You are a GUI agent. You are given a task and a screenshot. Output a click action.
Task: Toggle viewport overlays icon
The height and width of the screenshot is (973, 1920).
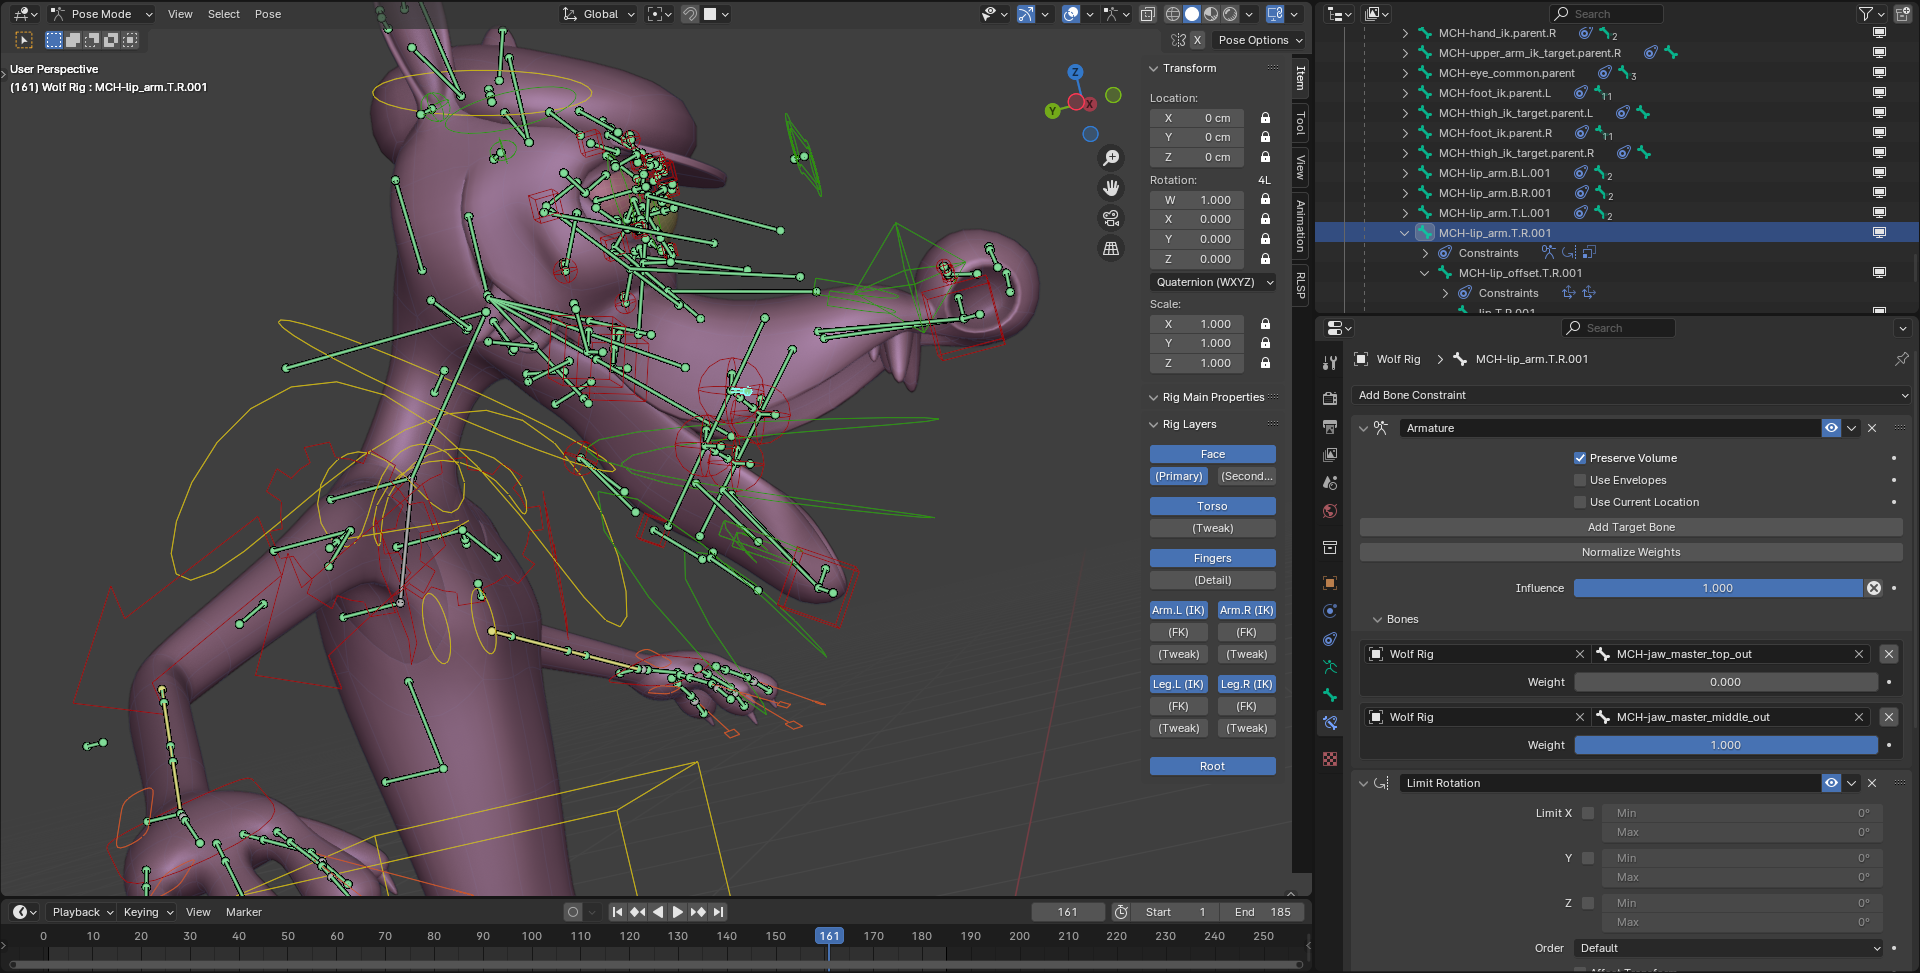(1071, 14)
